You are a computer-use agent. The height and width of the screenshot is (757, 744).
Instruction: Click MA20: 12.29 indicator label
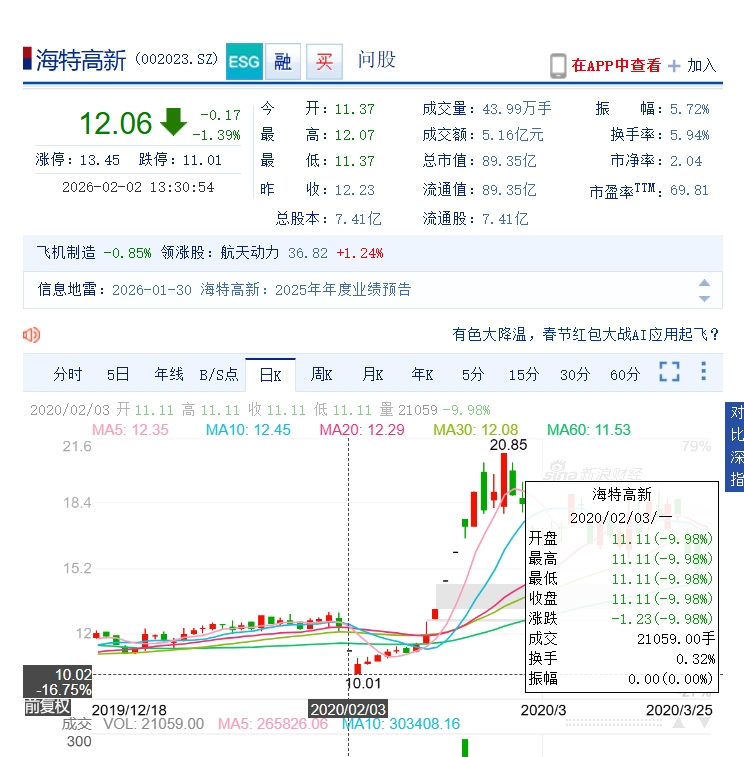pyautogui.click(x=362, y=430)
